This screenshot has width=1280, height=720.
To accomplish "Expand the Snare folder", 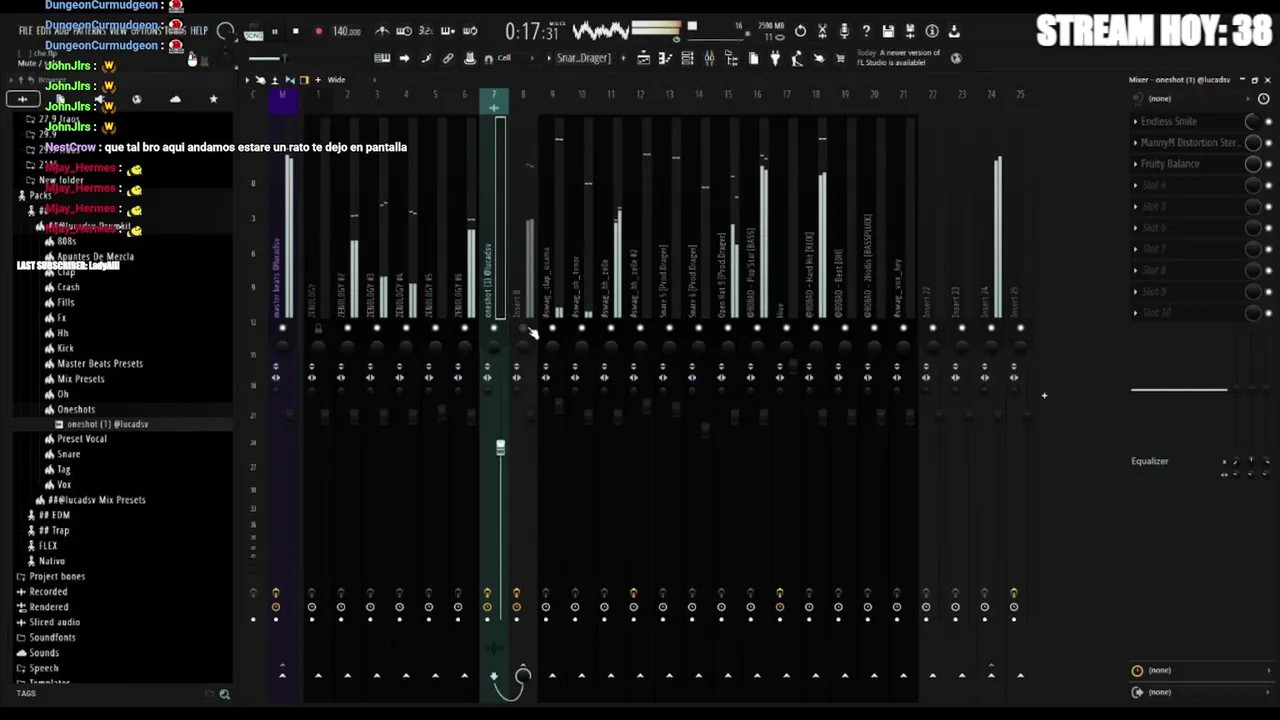I will tap(67, 454).
